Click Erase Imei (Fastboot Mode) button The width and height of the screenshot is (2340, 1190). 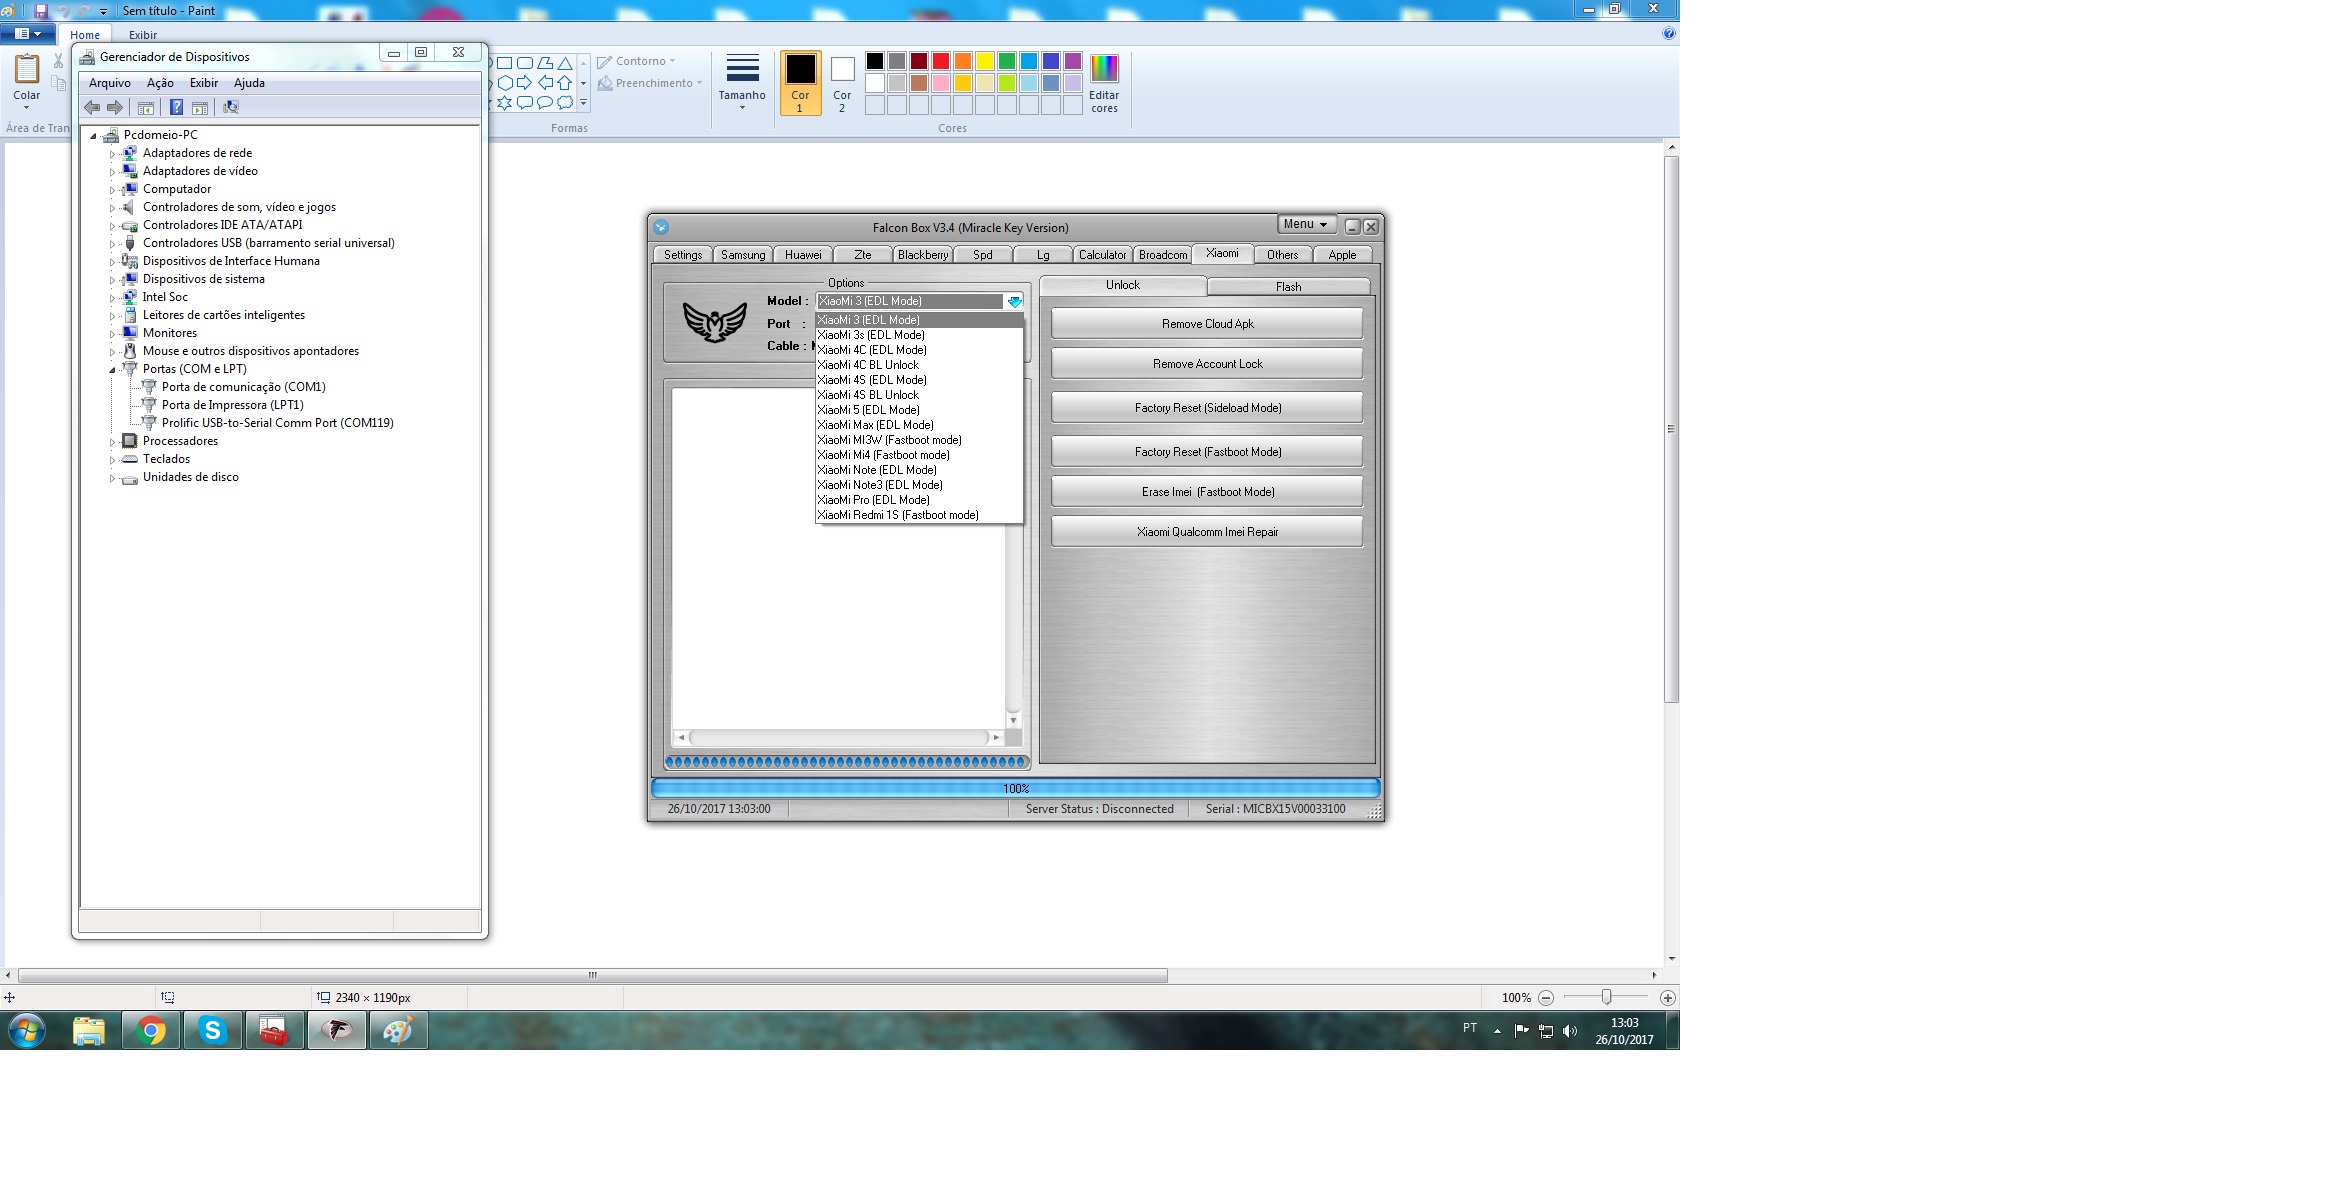tap(1207, 492)
